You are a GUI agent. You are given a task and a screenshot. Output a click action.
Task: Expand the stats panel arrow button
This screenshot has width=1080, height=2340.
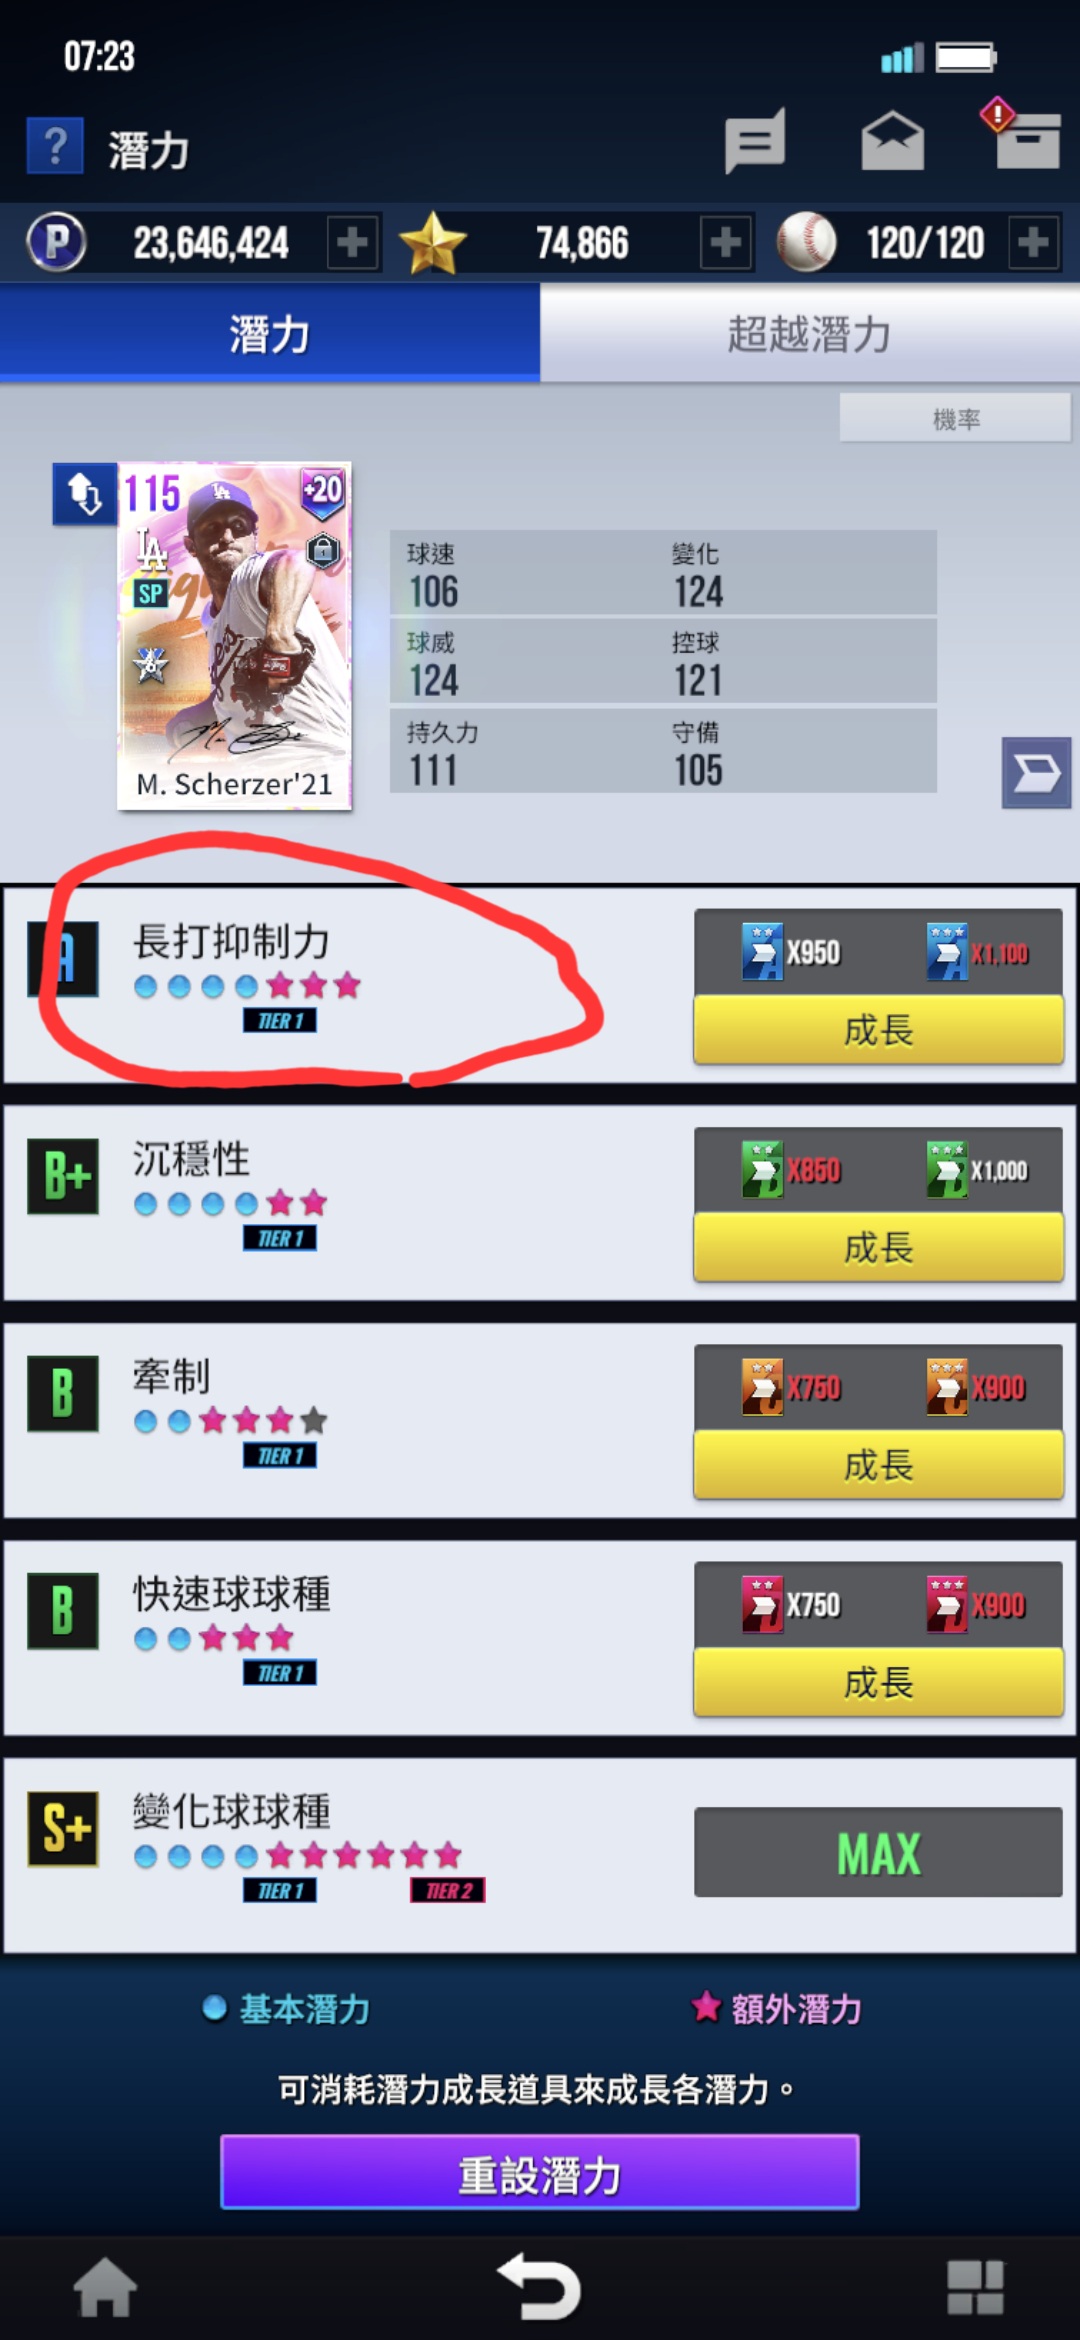(1036, 772)
